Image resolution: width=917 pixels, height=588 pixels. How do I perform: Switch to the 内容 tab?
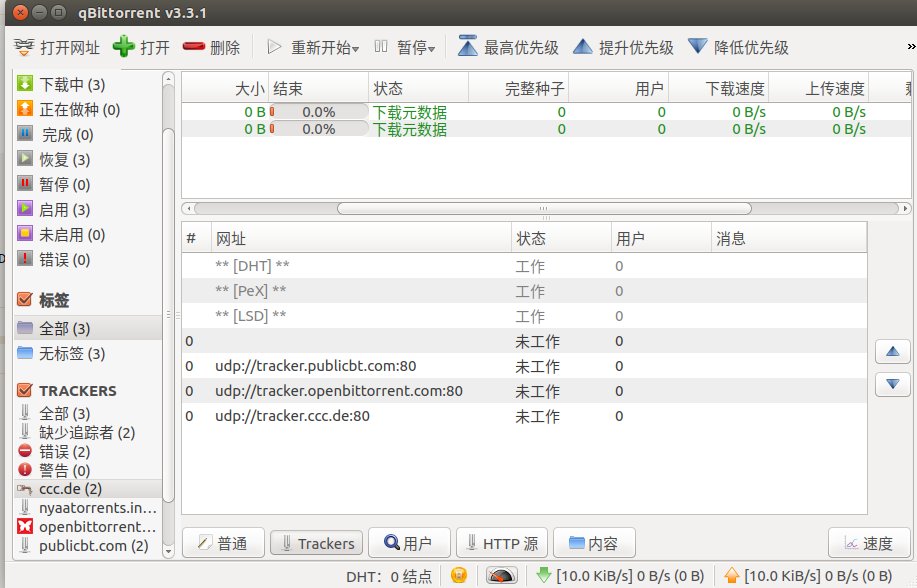coord(594,543)
